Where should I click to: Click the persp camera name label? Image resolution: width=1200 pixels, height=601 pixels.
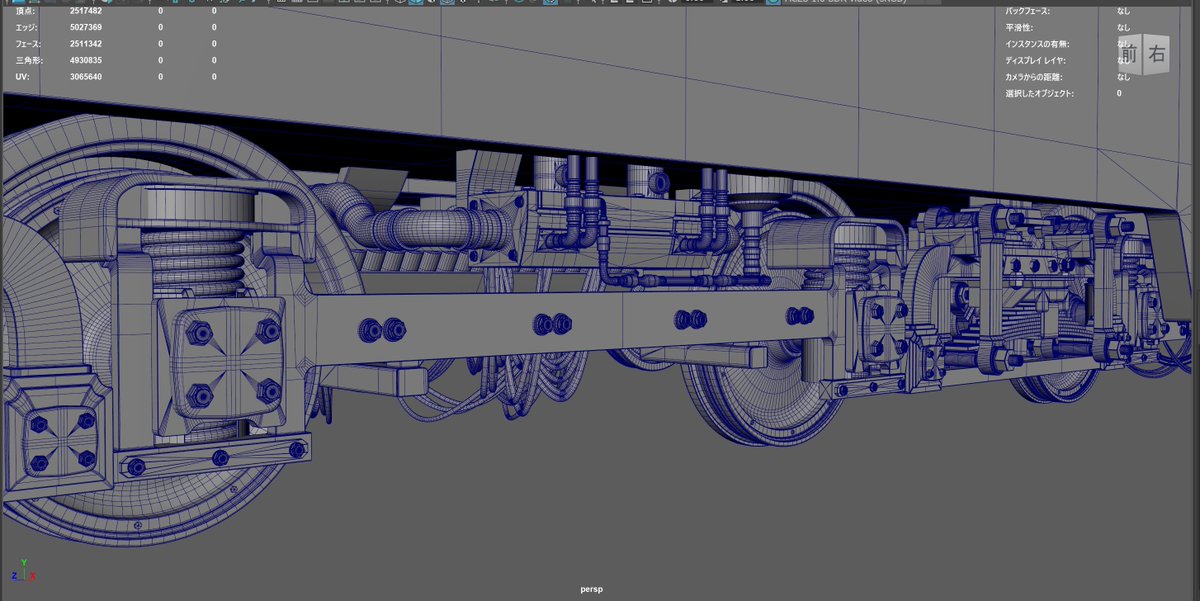click(592, 589)
